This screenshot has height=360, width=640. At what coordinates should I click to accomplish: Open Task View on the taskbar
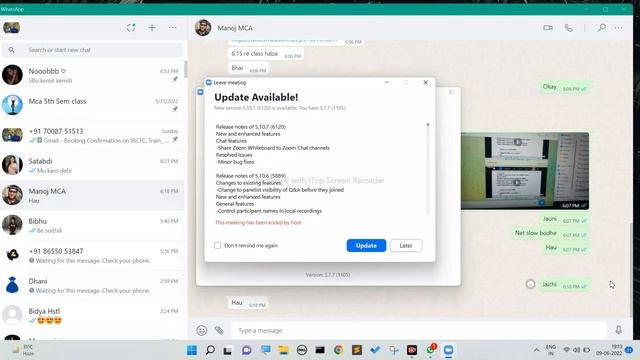tap(228, 350)
